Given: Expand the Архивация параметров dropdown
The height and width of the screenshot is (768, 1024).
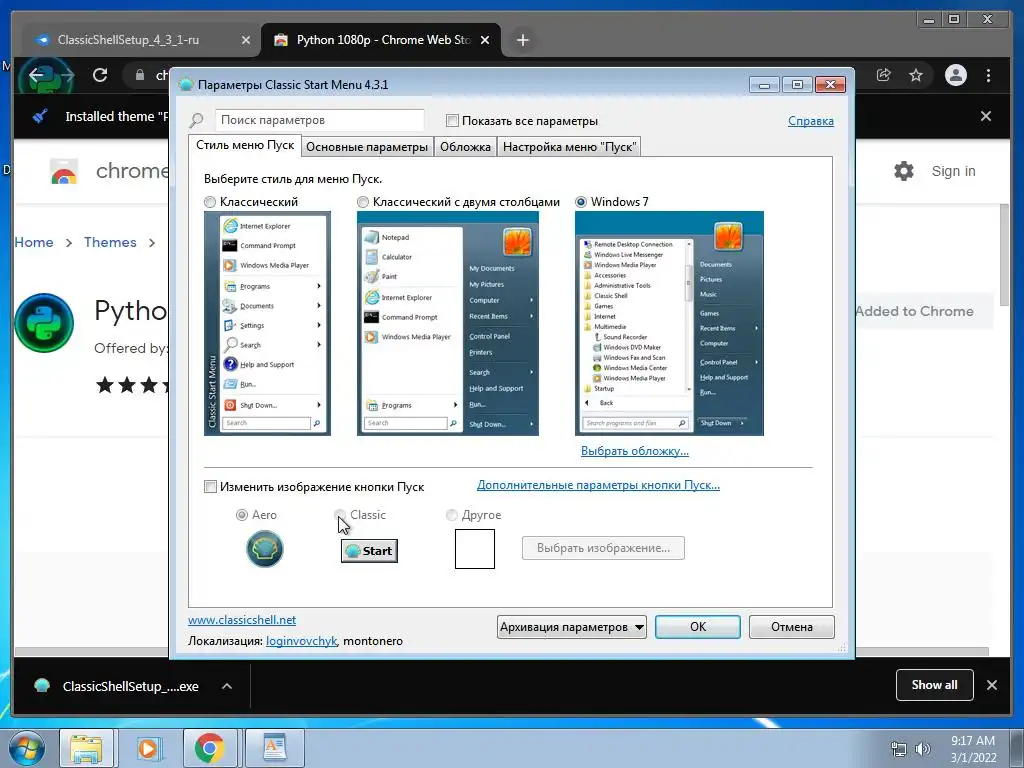Looking at the screenshot, I should tap(571, 627).
